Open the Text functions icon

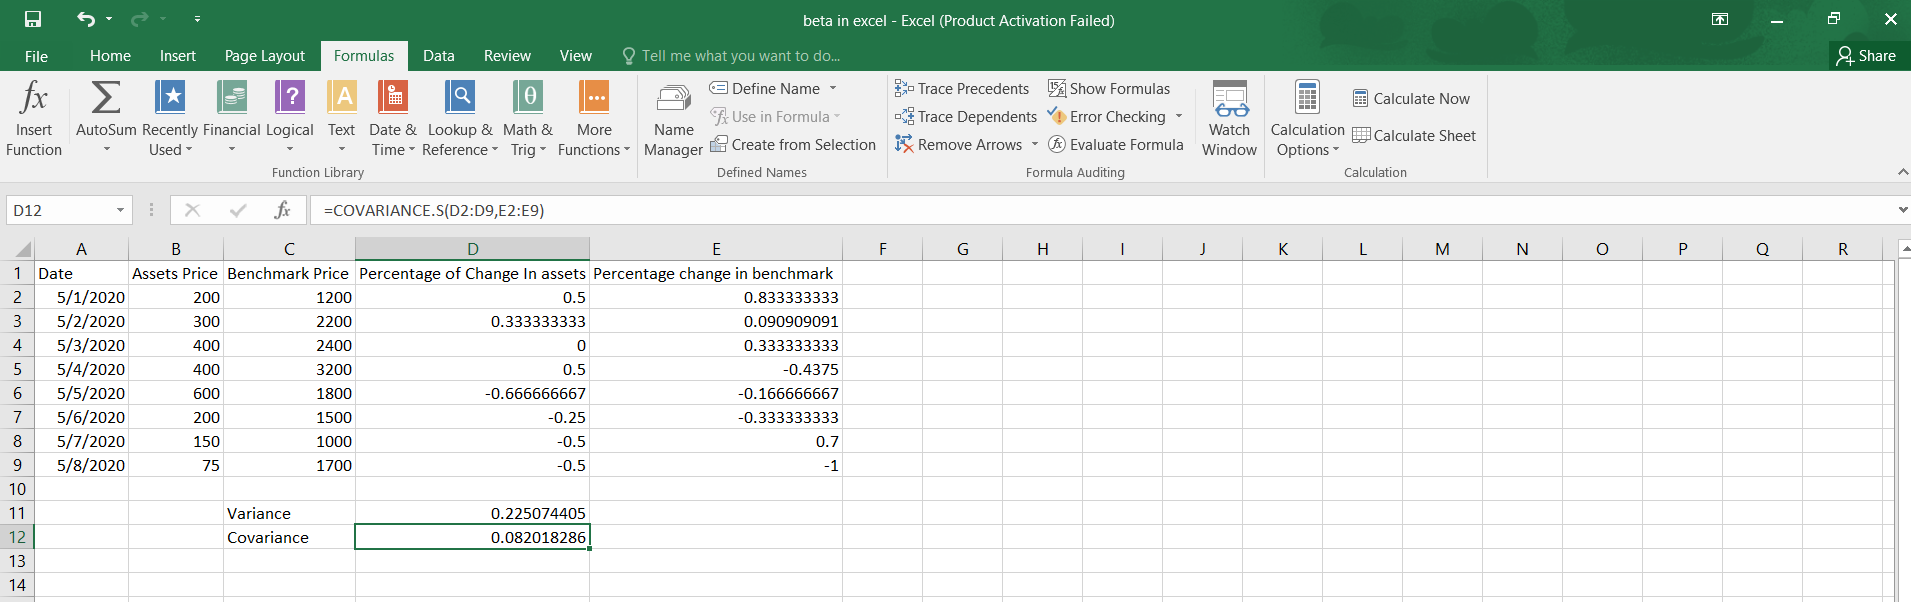coord(342,97)
